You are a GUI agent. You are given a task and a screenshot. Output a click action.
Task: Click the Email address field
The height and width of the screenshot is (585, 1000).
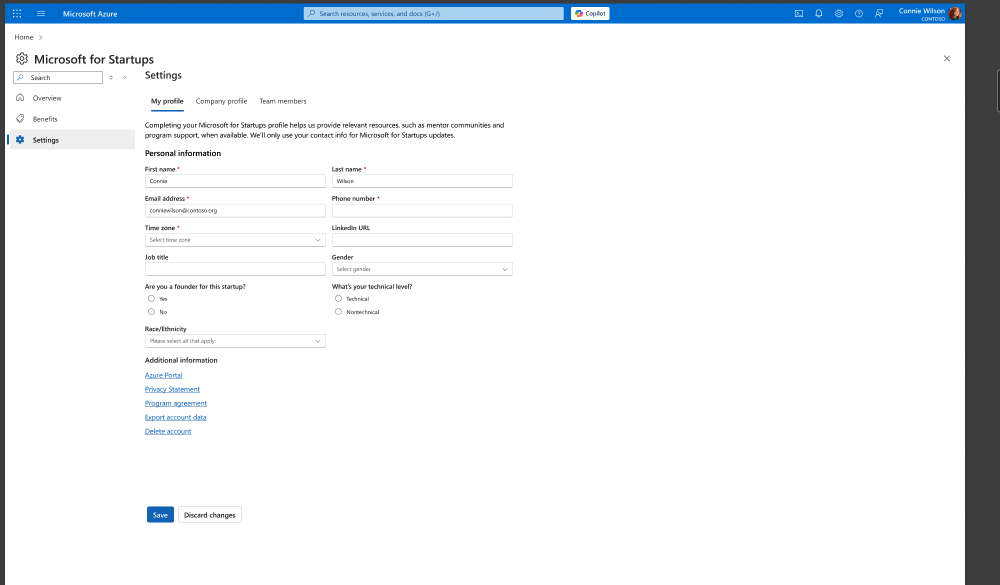(235, 211)
